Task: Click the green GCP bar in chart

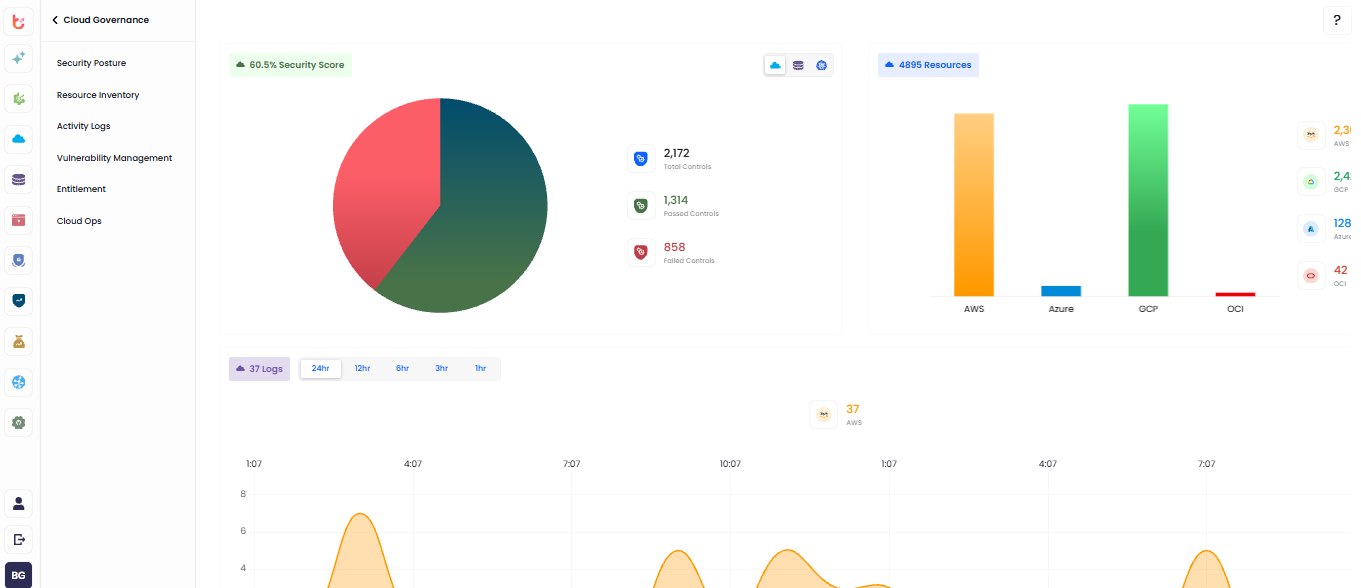Action: [1148, 200]
